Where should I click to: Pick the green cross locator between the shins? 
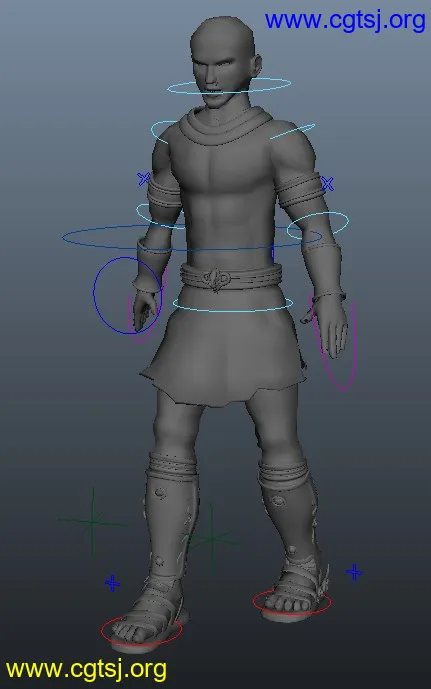tap(212, 538)
